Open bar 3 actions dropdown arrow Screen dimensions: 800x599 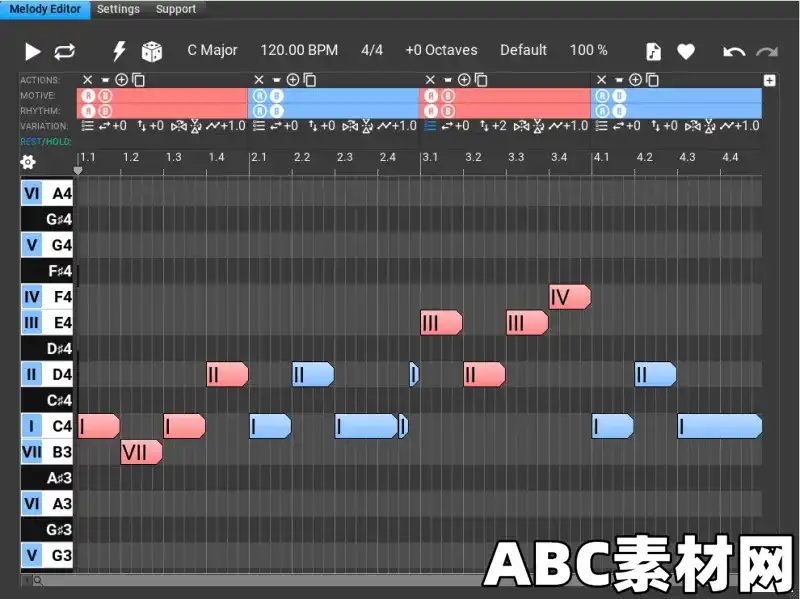pos(448,80)
